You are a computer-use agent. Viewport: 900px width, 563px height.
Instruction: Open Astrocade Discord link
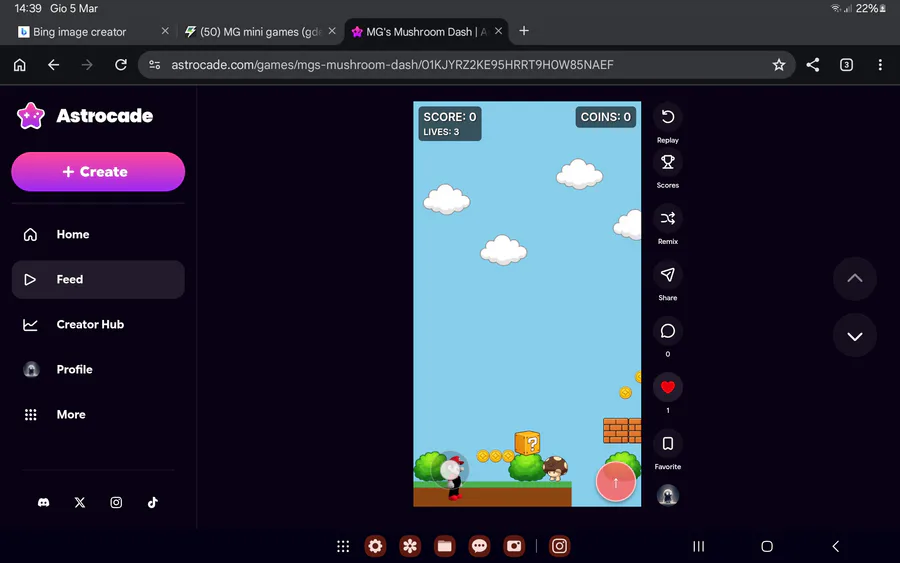(x=44, y=503)
